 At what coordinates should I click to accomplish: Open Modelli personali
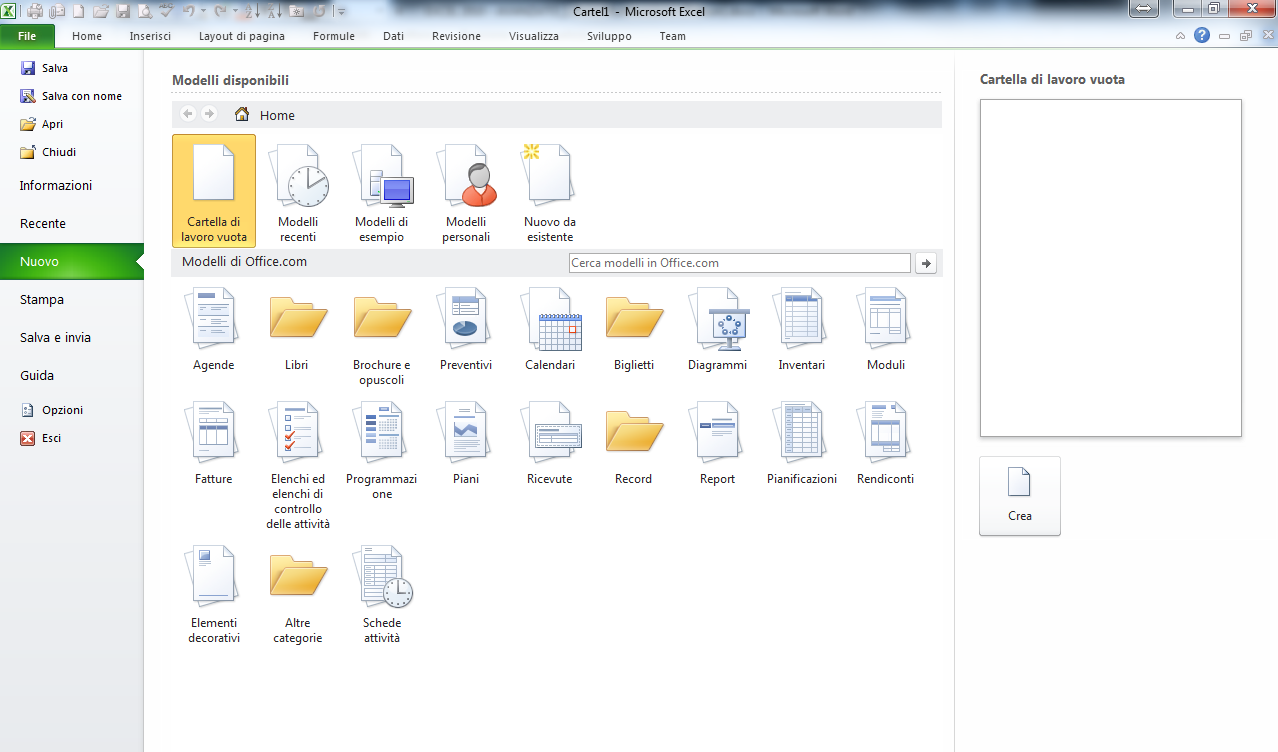pyautogui.click(x=466, y=191)
